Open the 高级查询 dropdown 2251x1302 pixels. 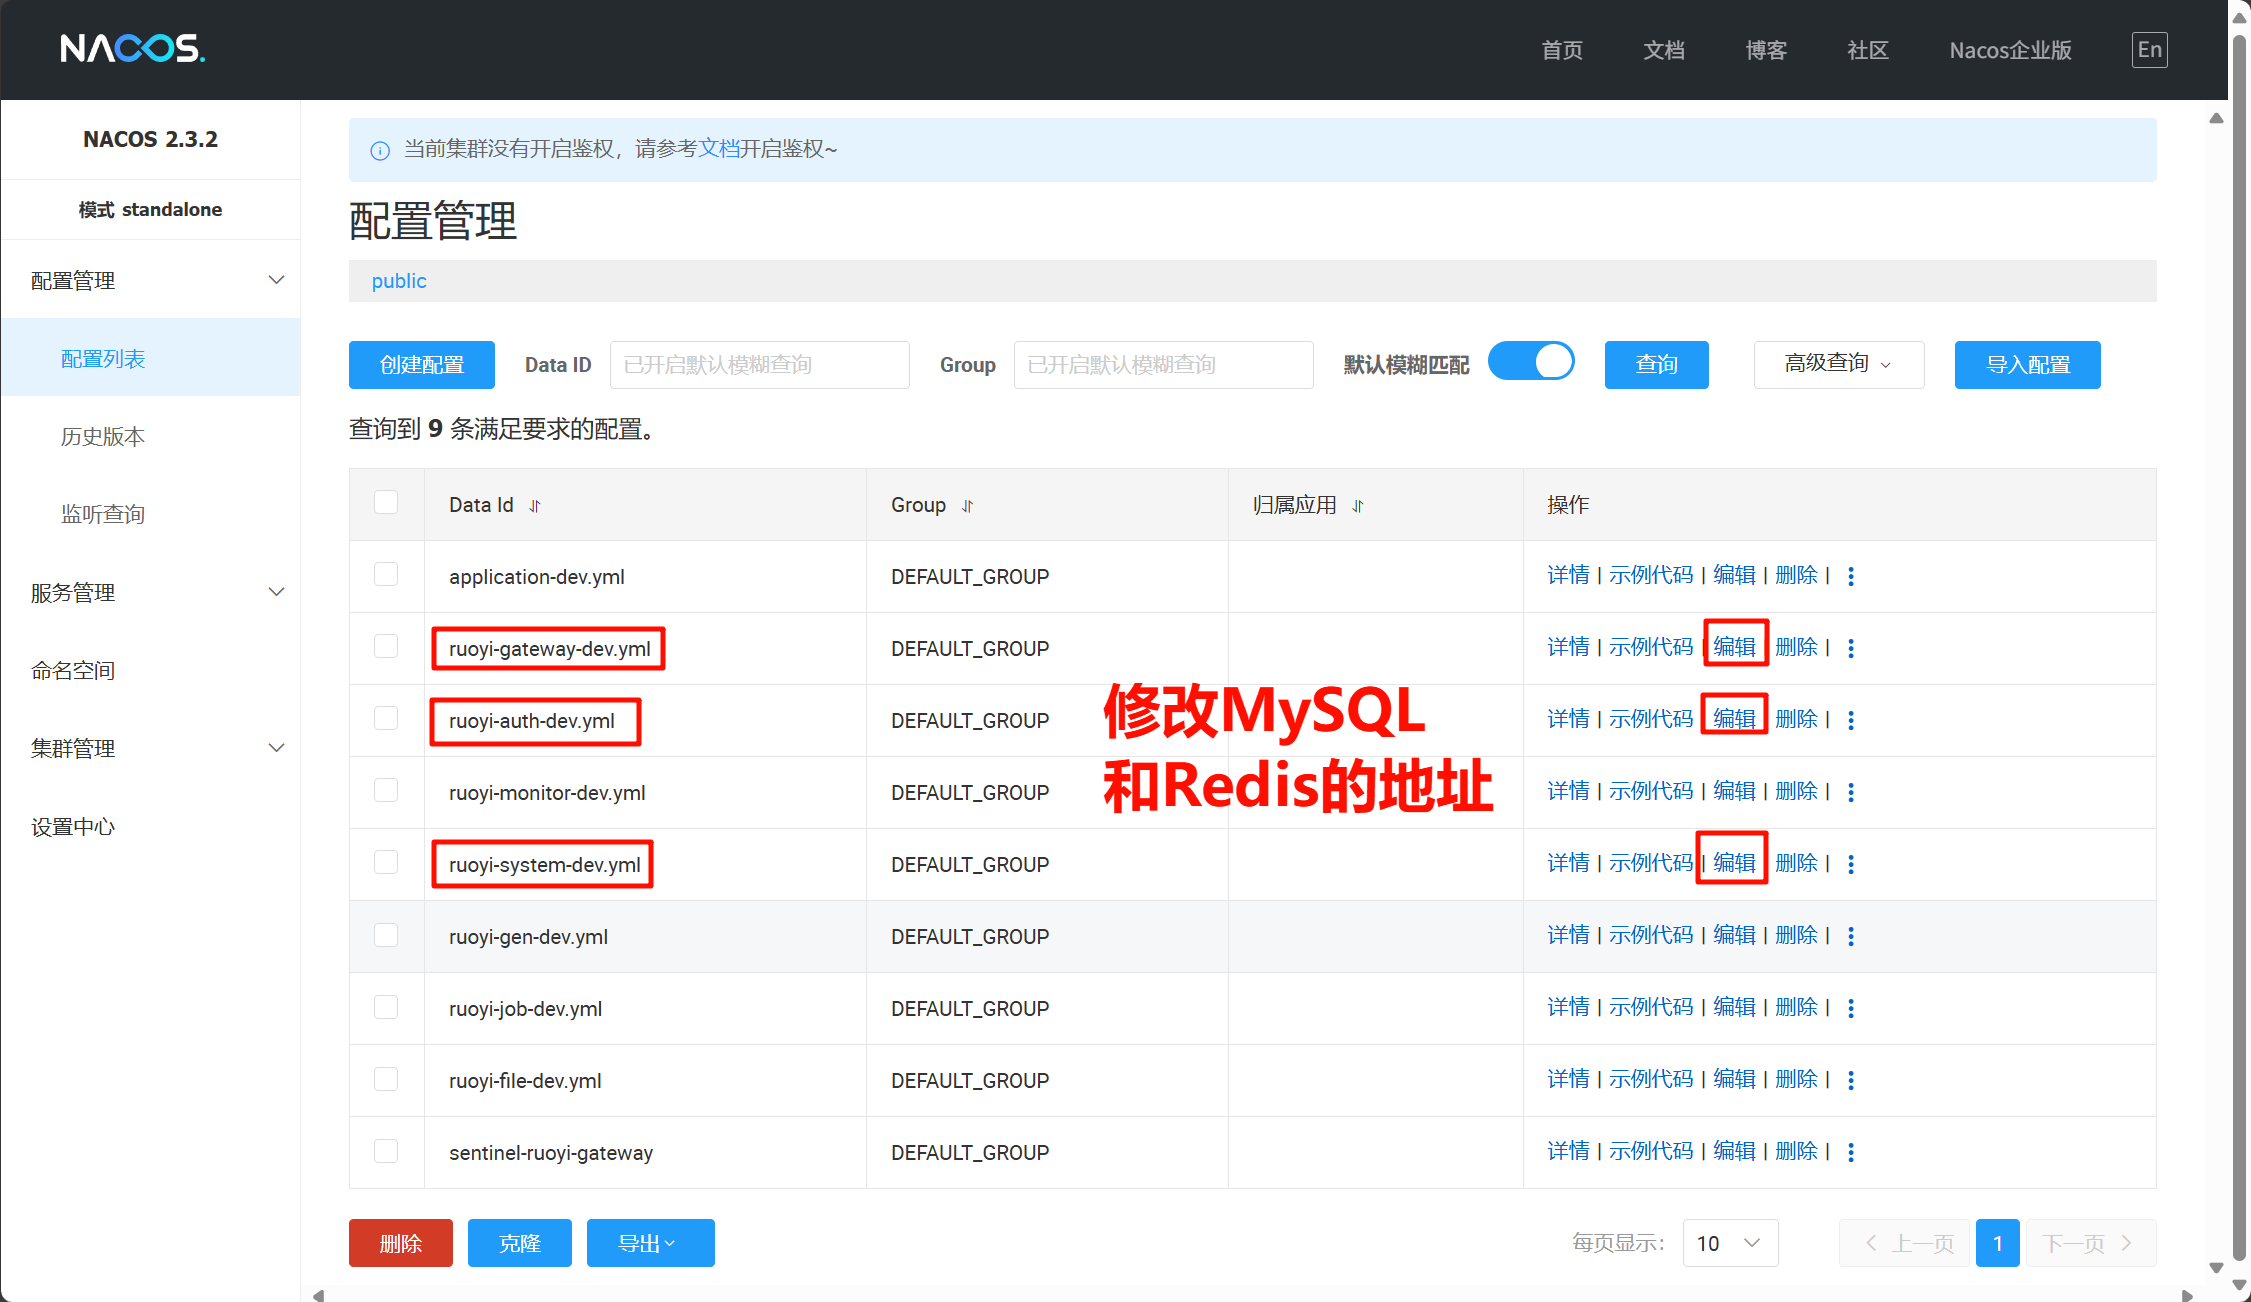tap(1838, 364)
